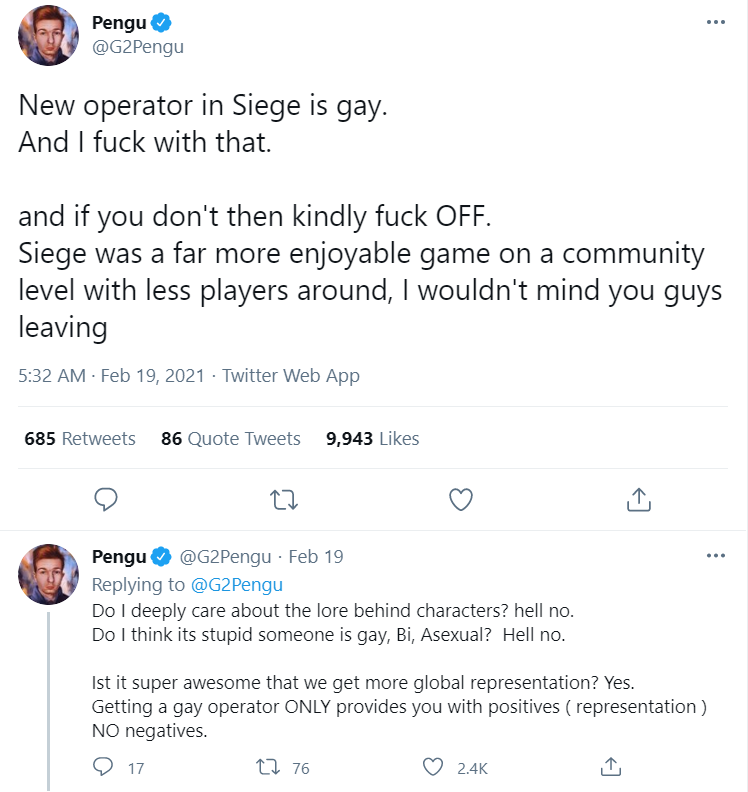This screenshot has height=792, width=748.
Task: Like the reply with 2.4K likes
Action: 433,767
